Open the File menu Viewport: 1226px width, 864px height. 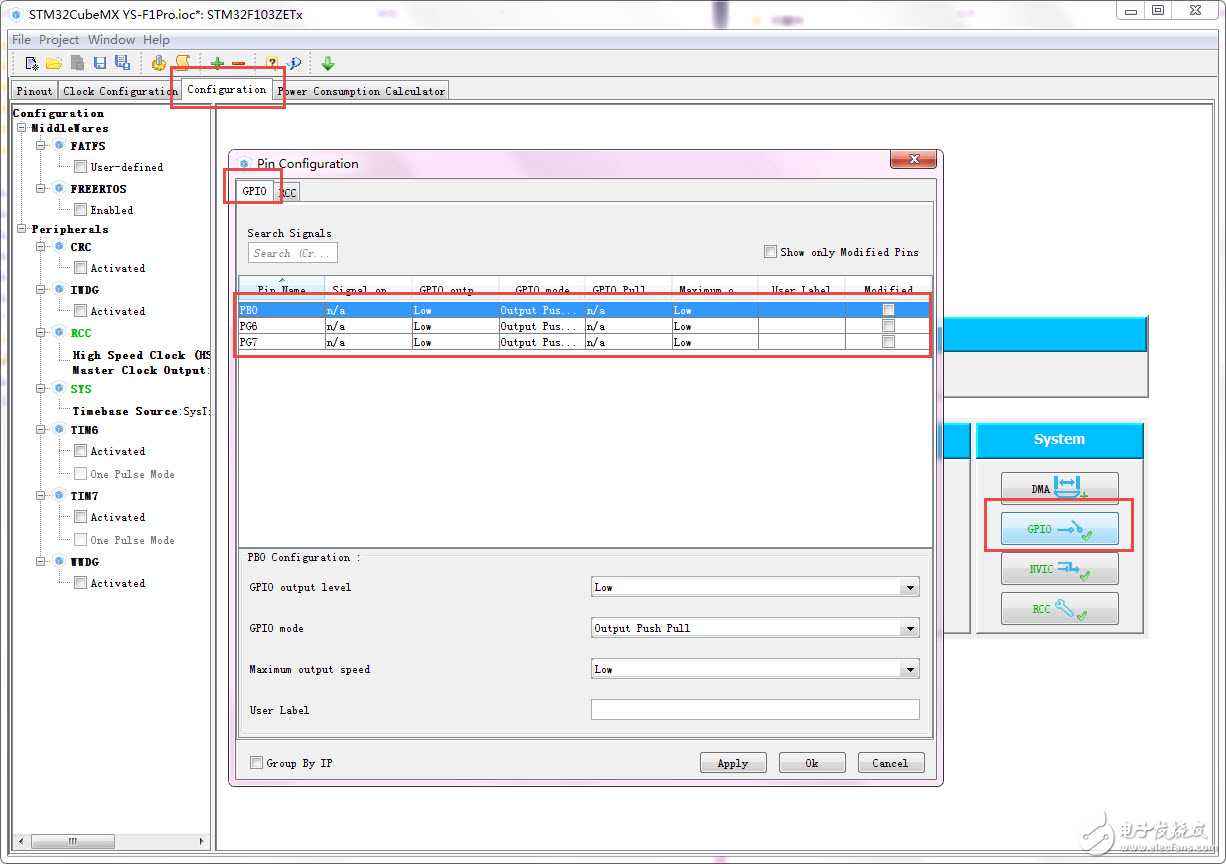pyautogui.click(x=21, y=40)
